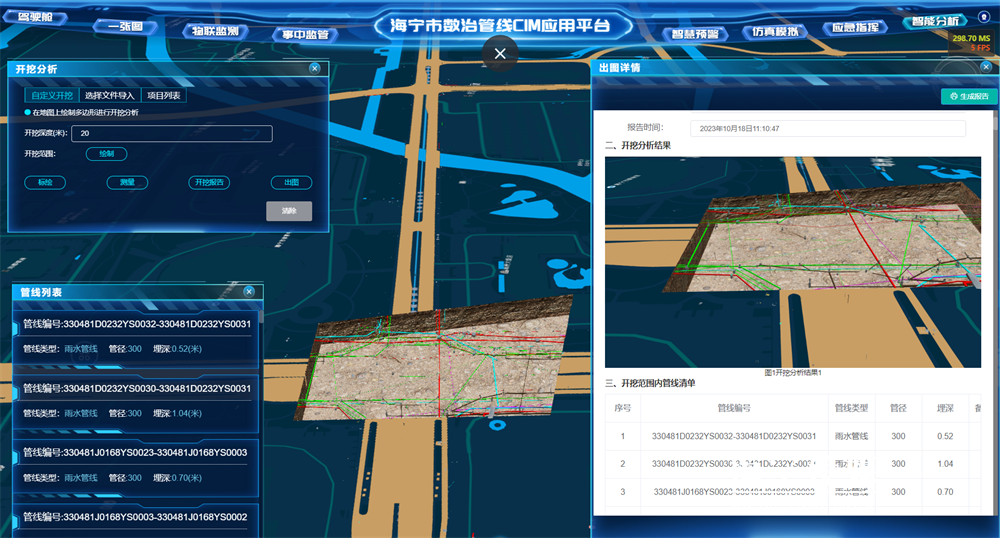Click the 绘制 button for excavation range
Screen dimensions: 1000x538
107,154
